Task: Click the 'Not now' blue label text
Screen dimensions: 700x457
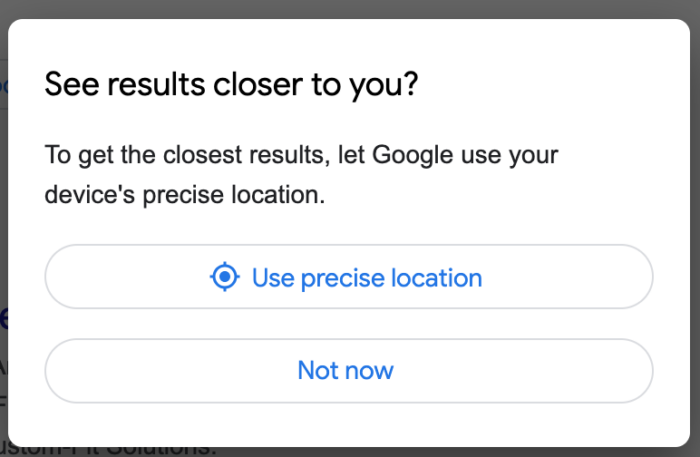Action: click(345, 371)
